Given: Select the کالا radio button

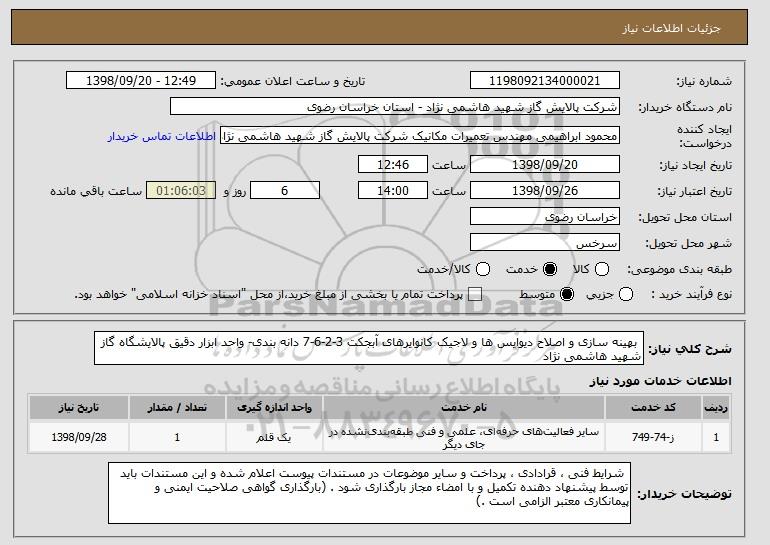Looking at the screenshot, I should click(602, 269).
